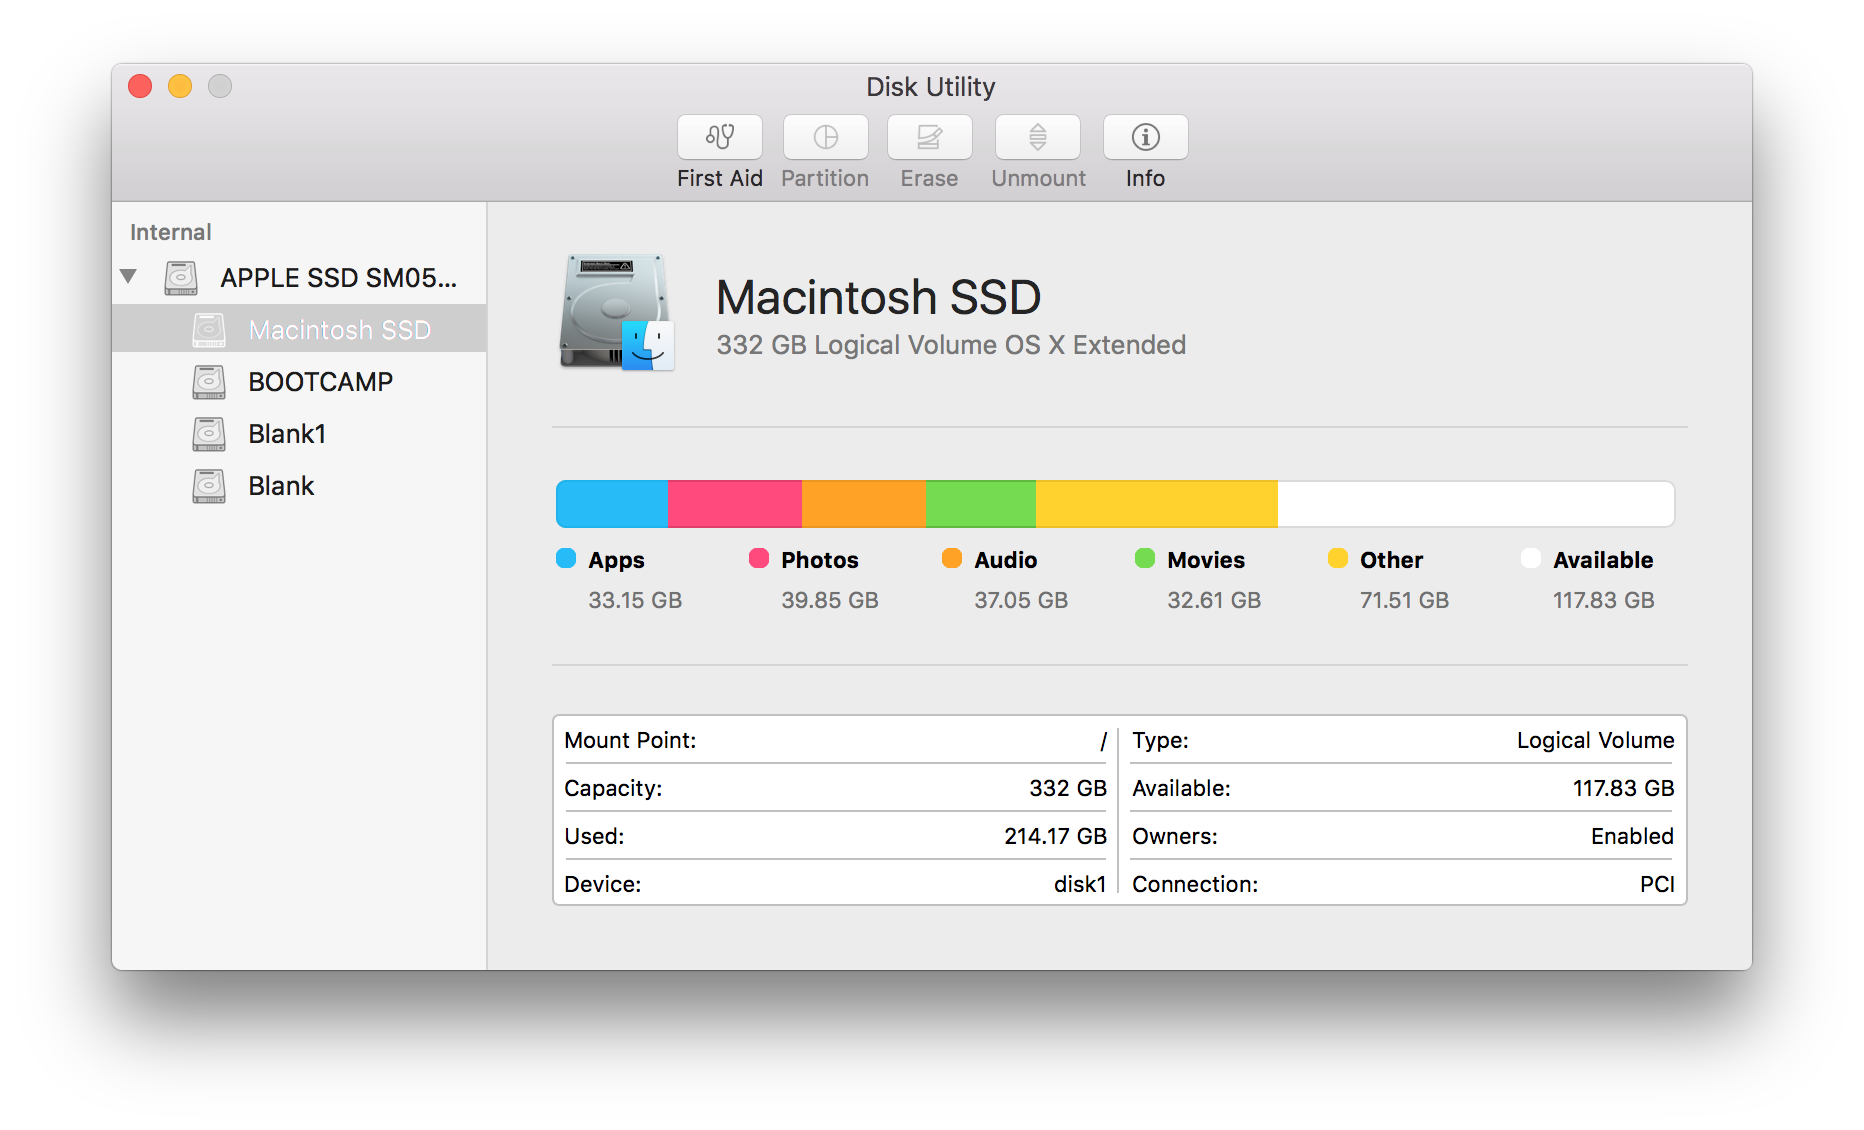Screen dimensions: 1864x1130
Task: Click the Erase toolbar icon
Action: pyautogui.click(x=929, y=137)
